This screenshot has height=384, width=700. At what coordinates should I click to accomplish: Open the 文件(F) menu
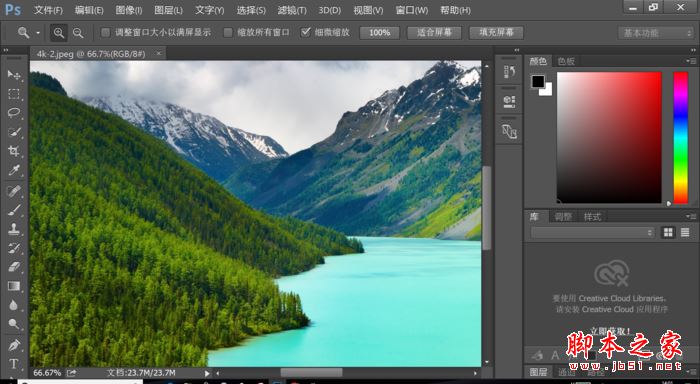coord(48,10)
